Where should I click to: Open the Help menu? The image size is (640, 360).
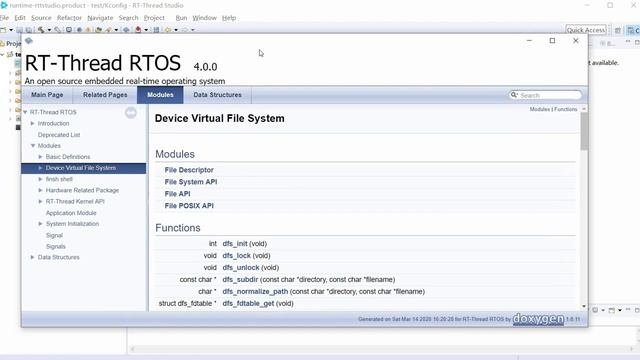tap(229, 18)
